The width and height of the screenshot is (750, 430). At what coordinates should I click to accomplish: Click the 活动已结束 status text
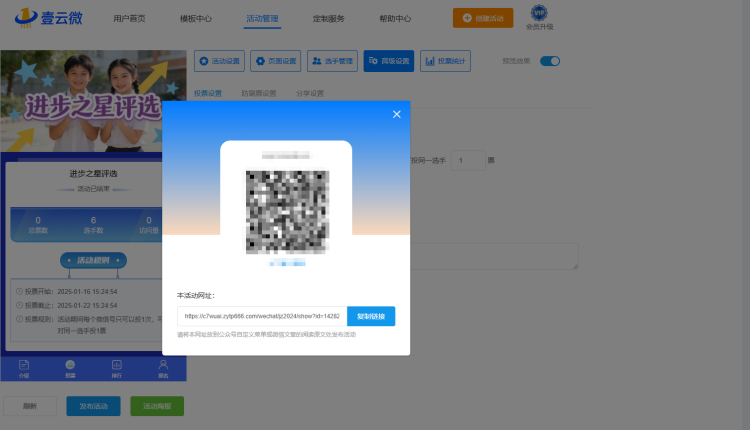point(93,189)
